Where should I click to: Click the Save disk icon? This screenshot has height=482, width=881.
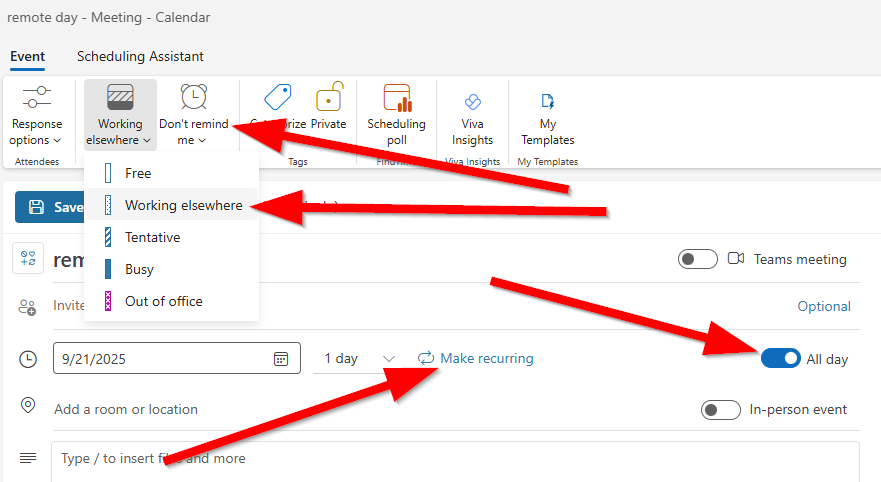click(37, 207)
